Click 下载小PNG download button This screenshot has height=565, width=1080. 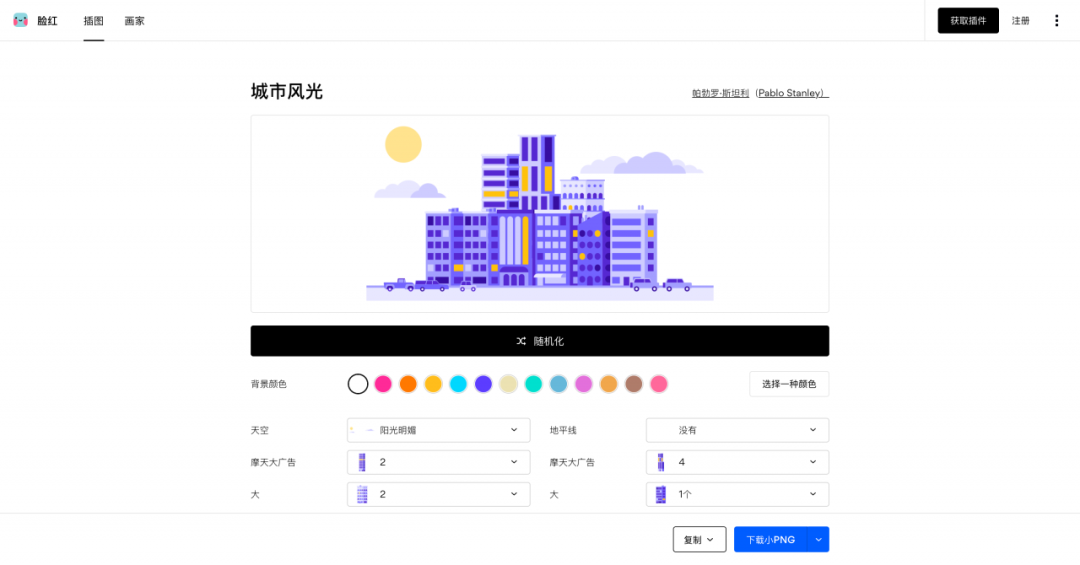771,540
